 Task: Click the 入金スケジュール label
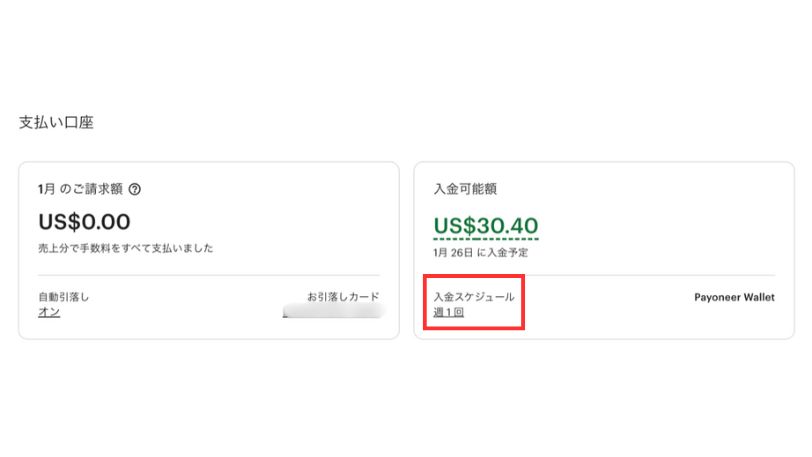(474, 297)
